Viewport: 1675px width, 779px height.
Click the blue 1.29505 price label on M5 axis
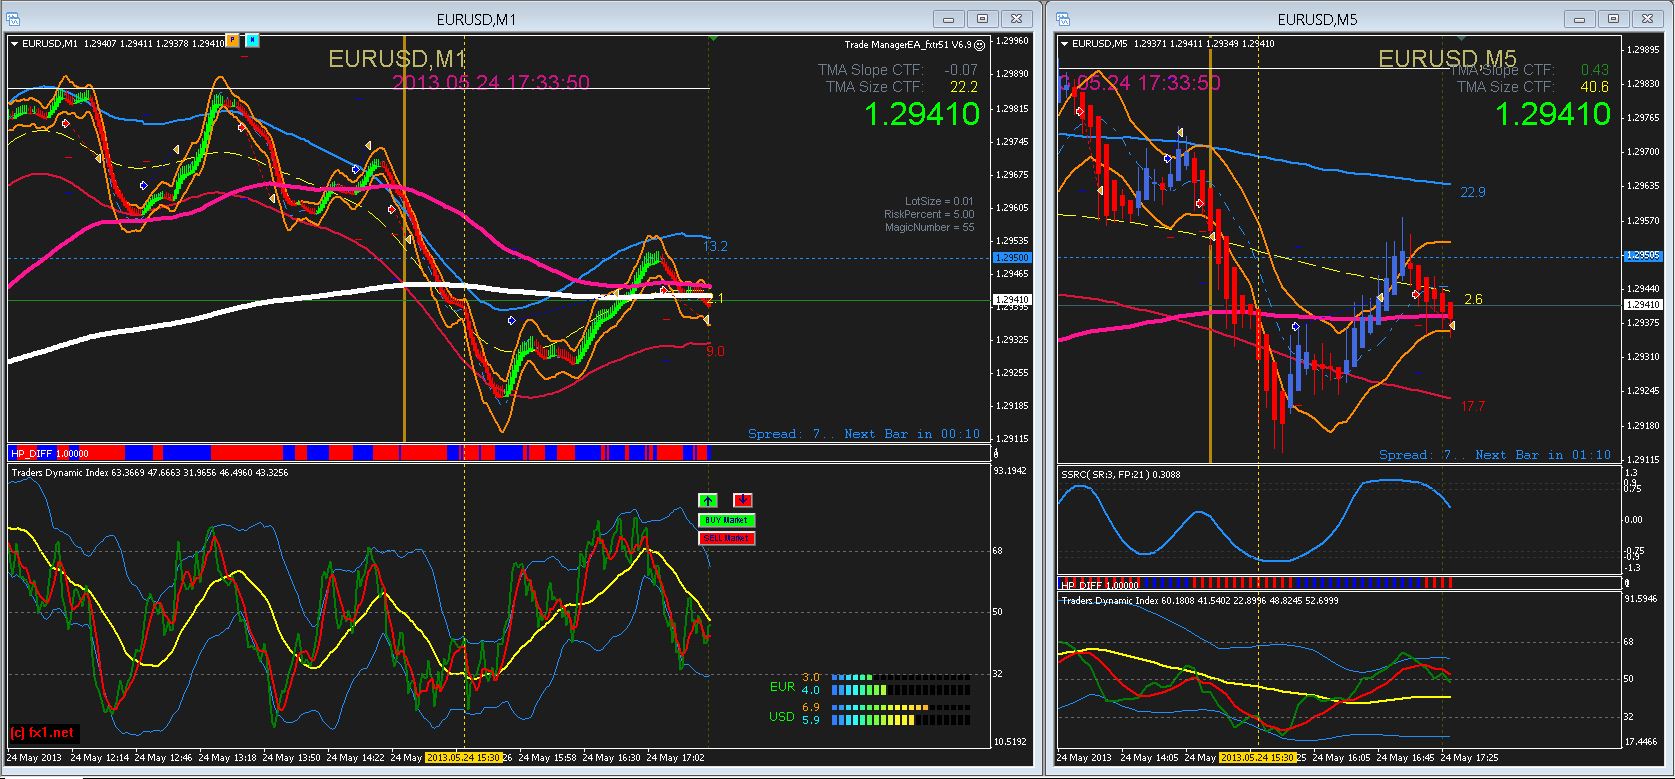[x=1643, y=256]
